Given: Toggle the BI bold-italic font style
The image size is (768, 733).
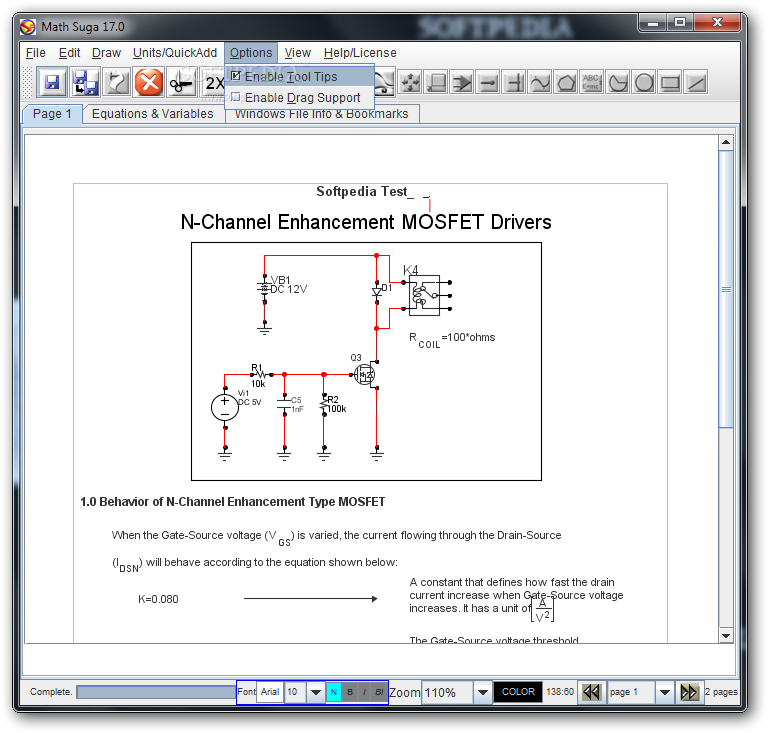Looking at the screenshot, I should 379,692.
